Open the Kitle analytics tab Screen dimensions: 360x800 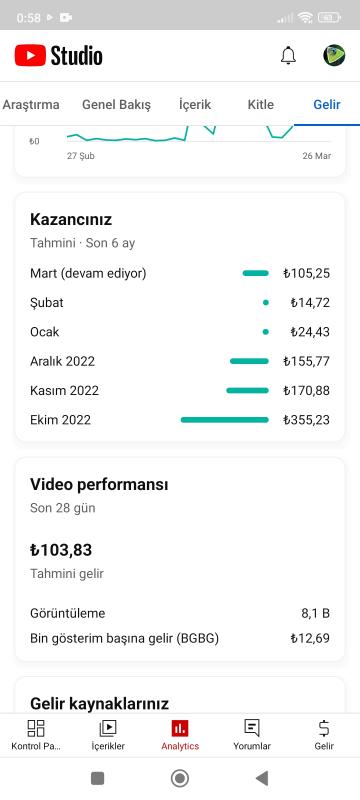pos(261,105)
